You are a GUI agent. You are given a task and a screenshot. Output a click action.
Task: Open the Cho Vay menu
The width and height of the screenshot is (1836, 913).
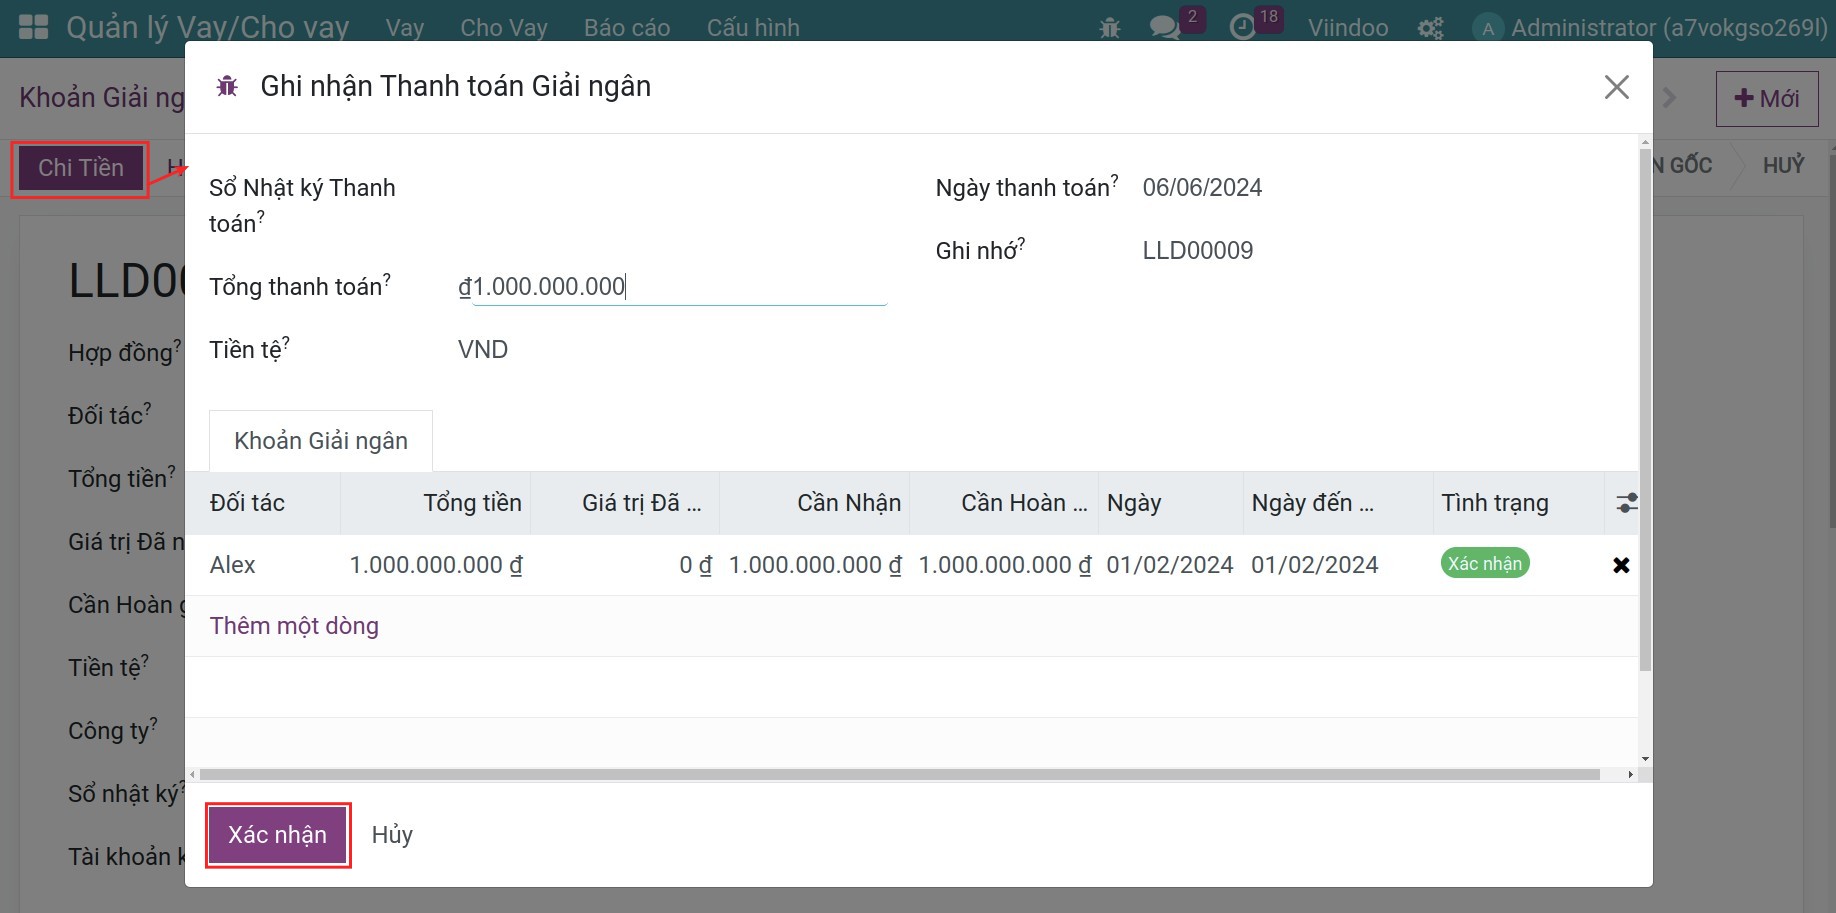click(504, 28)
